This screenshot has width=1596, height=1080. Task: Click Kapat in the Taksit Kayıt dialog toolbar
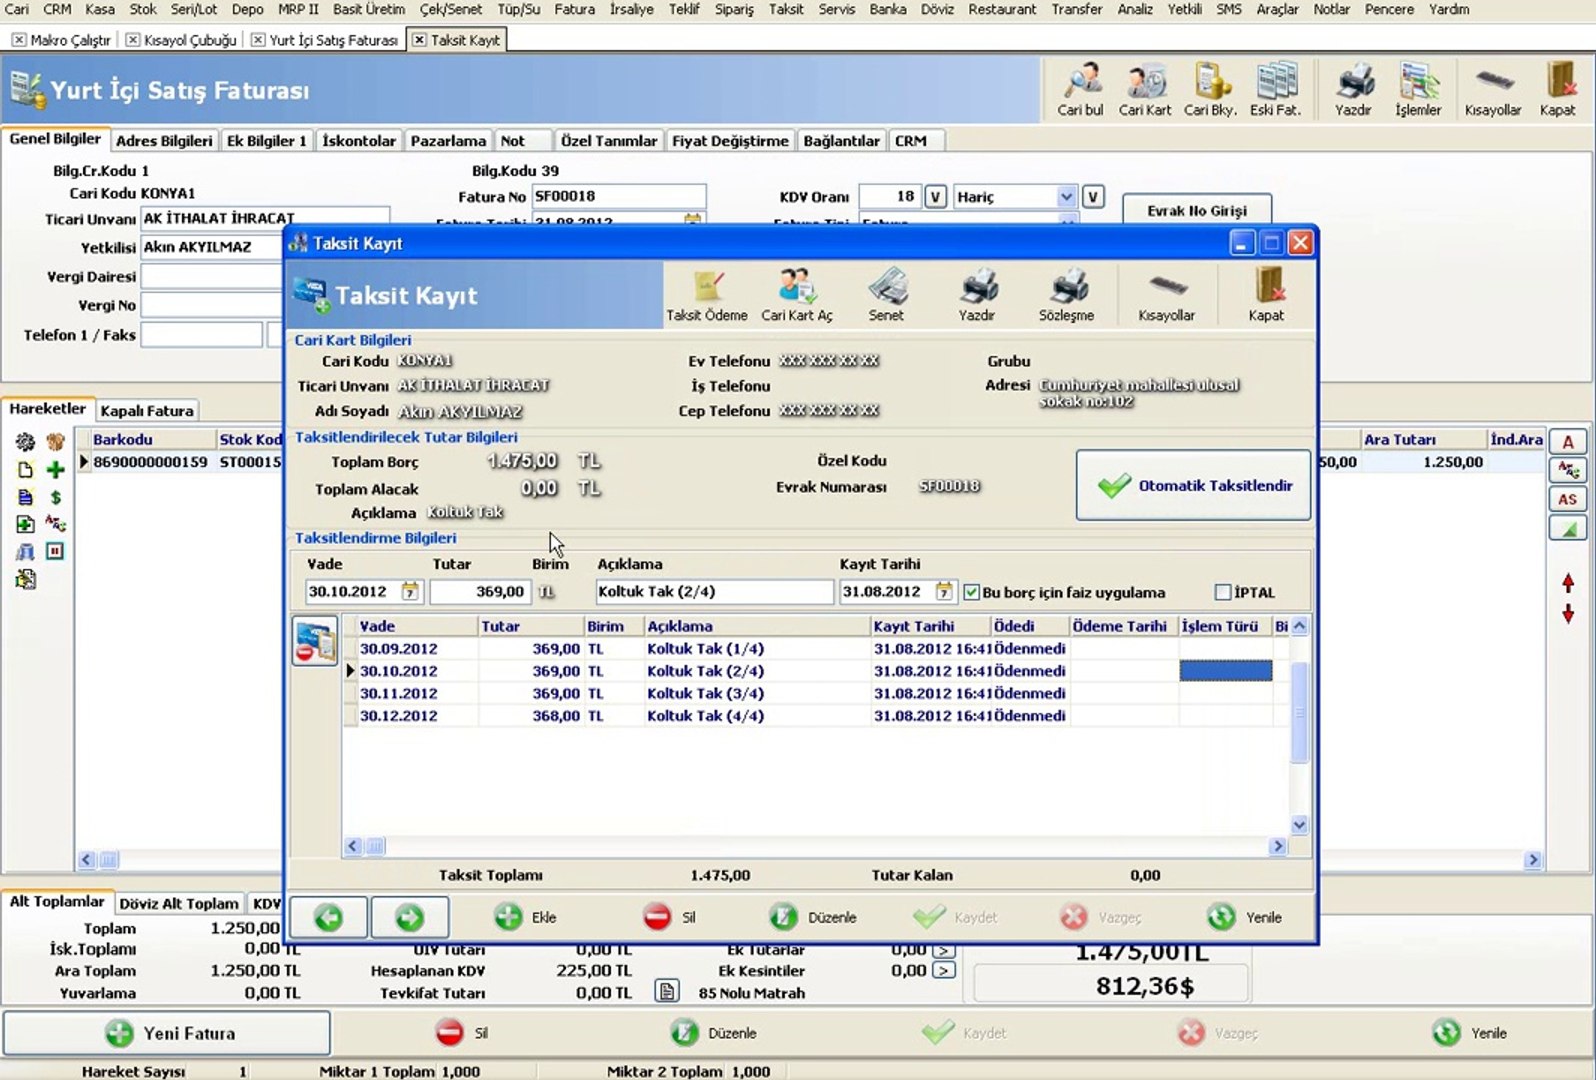click(x=1266, y=295)
